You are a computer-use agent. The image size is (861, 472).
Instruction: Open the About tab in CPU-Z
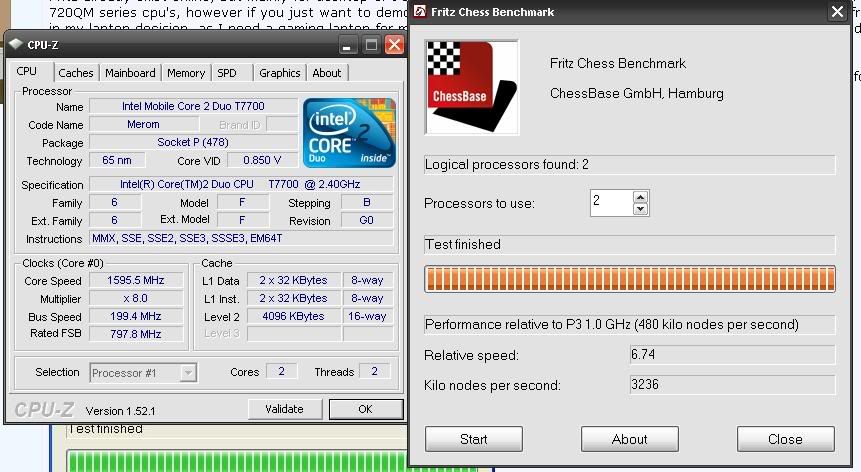[327, 73]
